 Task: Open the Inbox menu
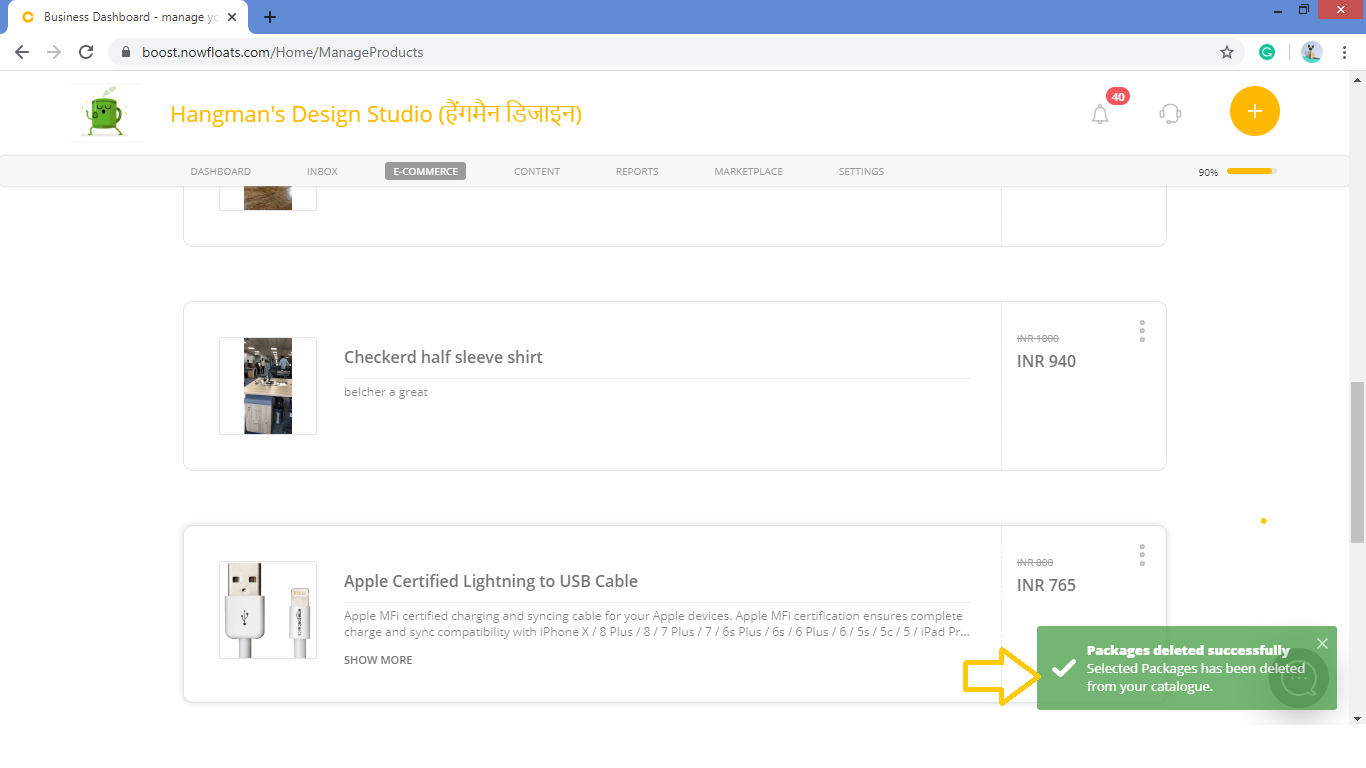point(322,172)
